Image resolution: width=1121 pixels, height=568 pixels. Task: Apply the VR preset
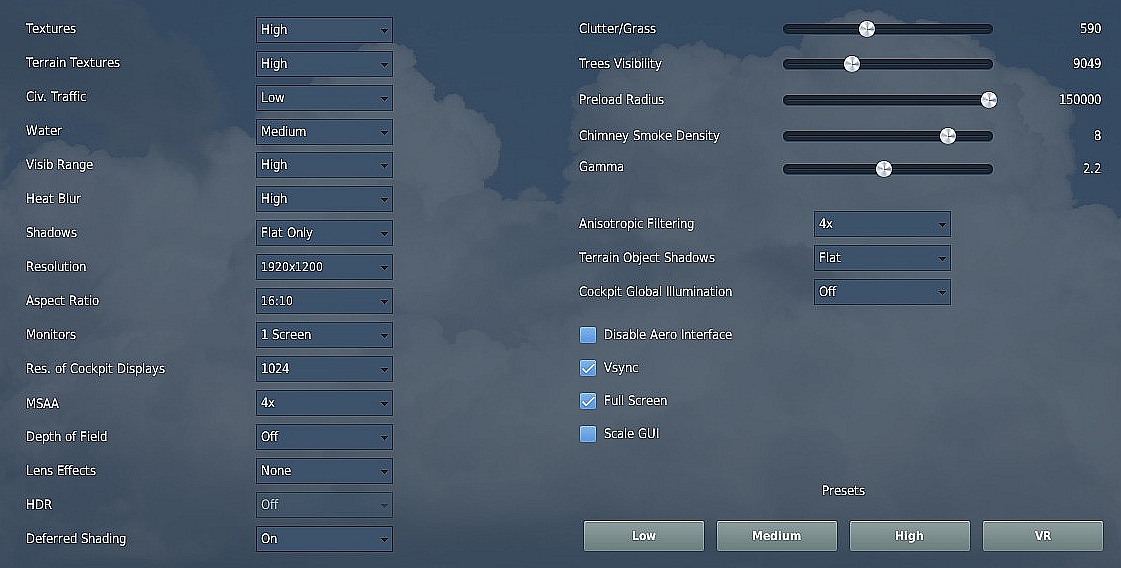pyautogui.click(x=1042, y=536)
